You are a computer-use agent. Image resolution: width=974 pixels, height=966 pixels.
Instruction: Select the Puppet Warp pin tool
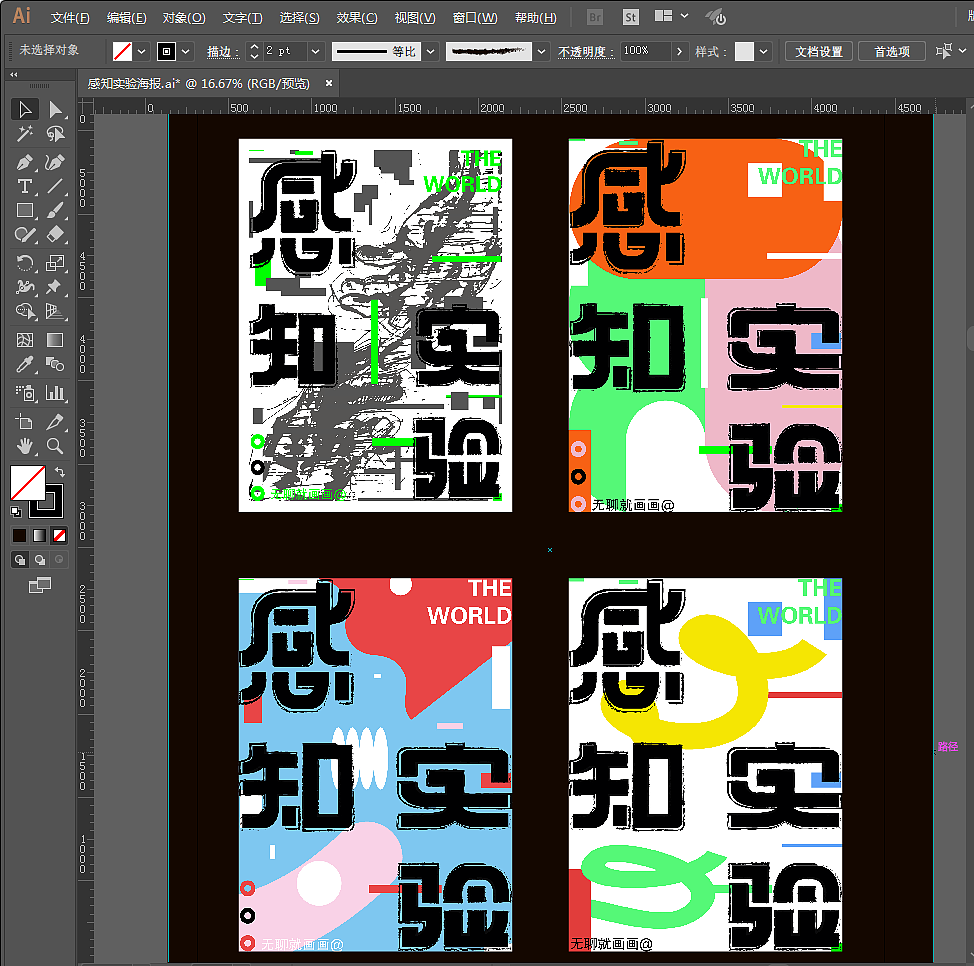[x=55, y=286]
